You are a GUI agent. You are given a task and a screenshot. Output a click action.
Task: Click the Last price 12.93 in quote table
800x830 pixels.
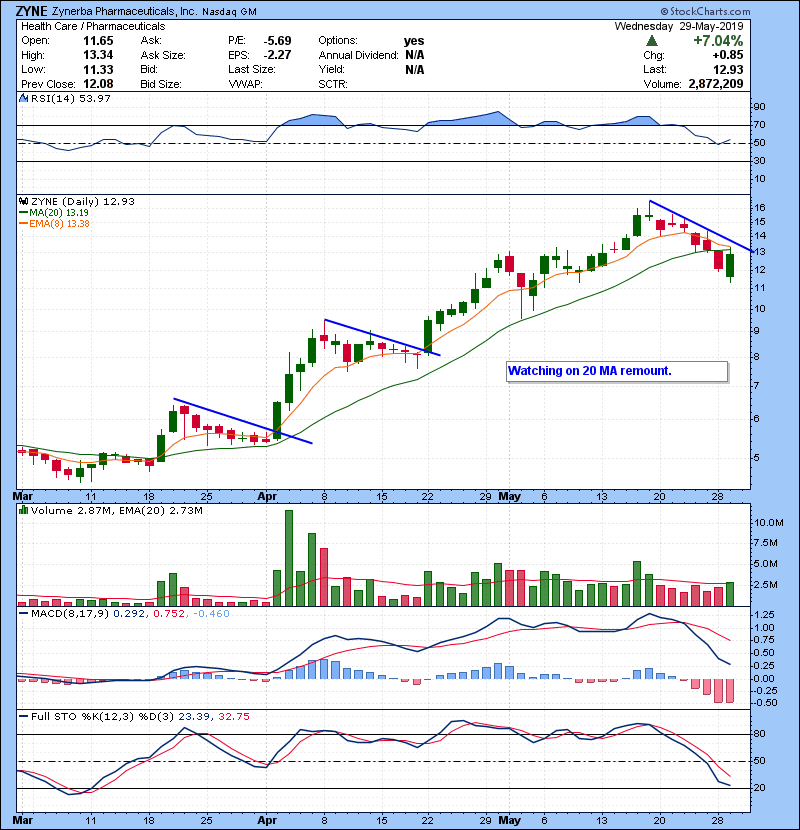[x=728, y=69]
